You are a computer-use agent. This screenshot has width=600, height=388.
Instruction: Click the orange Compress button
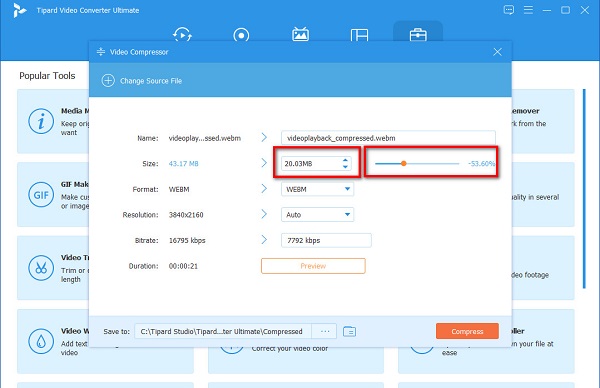(x=467, y=331)
